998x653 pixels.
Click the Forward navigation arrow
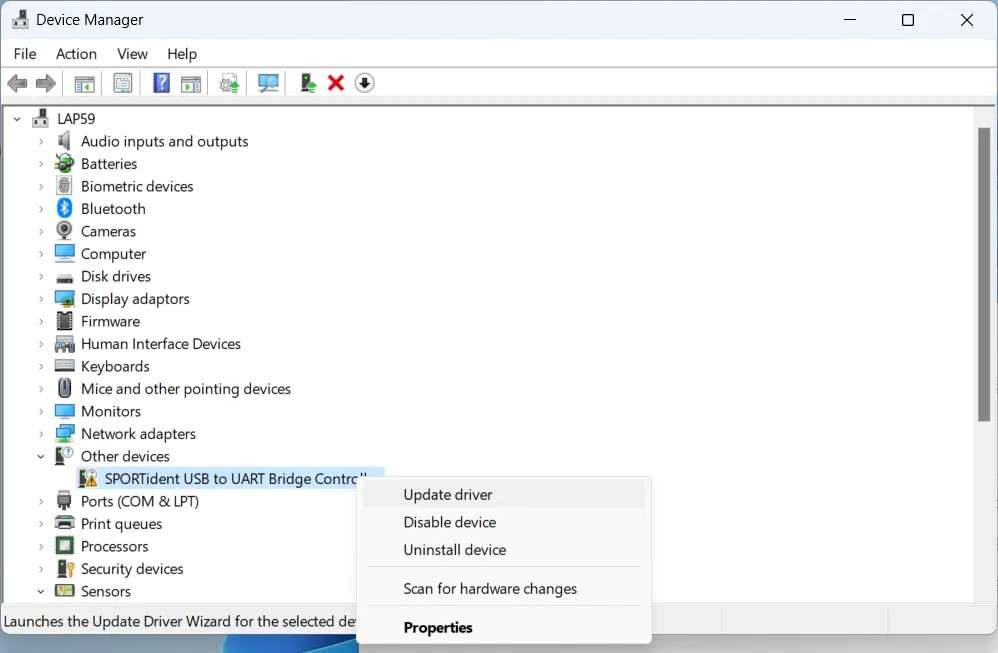(45, 83)
